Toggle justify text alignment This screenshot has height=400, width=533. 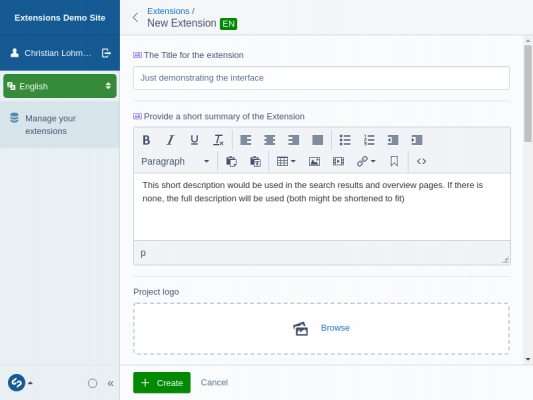coord(317,140)
